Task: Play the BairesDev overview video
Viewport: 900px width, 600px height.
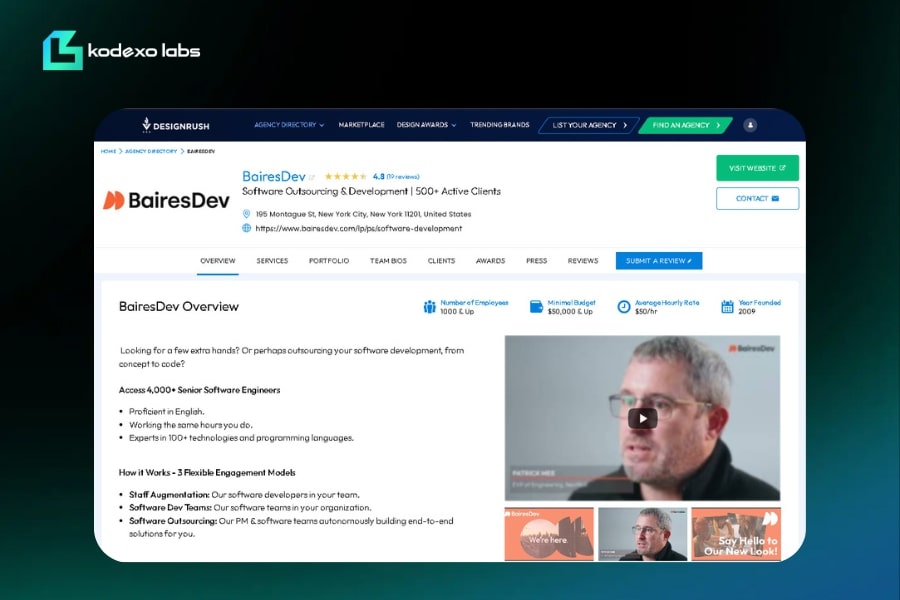Action: [642, 418]
